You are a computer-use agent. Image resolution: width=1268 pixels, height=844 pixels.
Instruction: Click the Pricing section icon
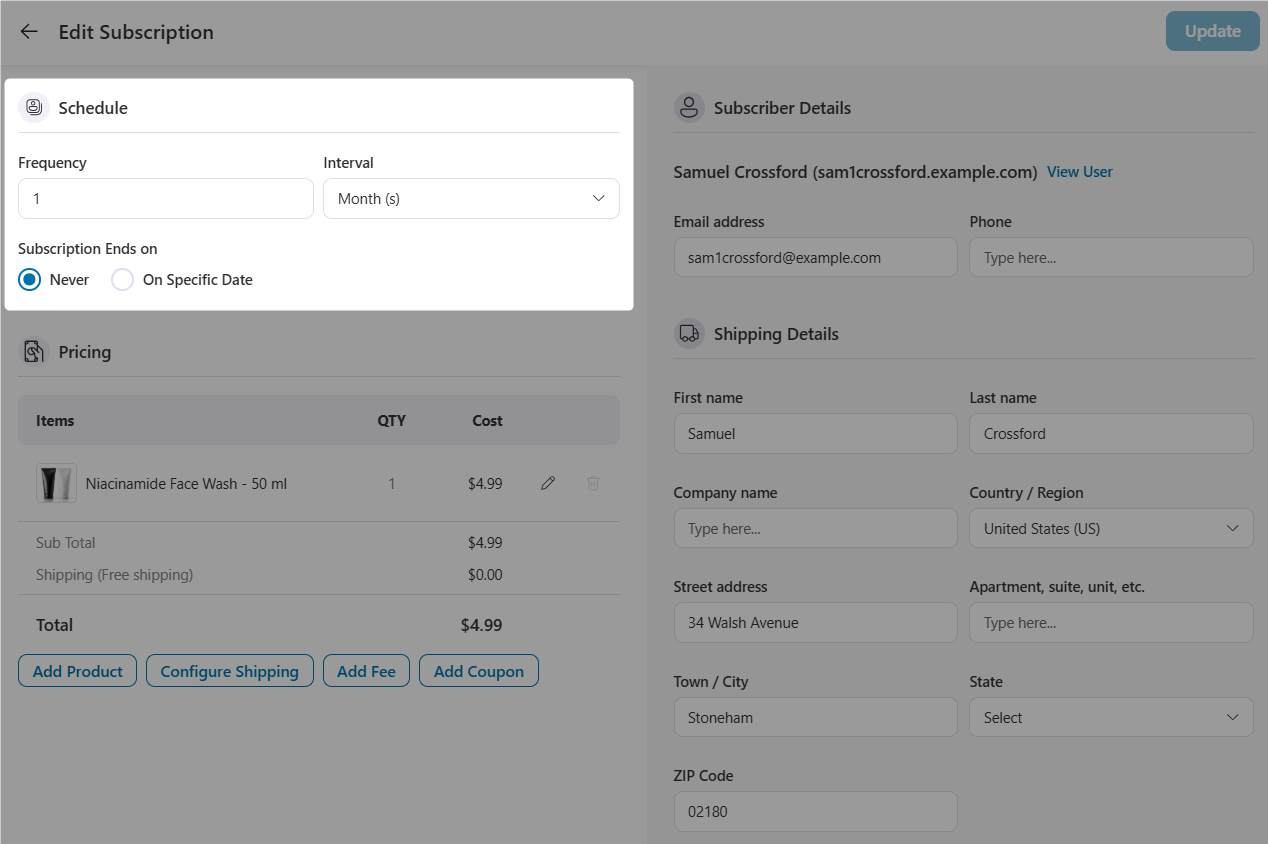point(35,351)
